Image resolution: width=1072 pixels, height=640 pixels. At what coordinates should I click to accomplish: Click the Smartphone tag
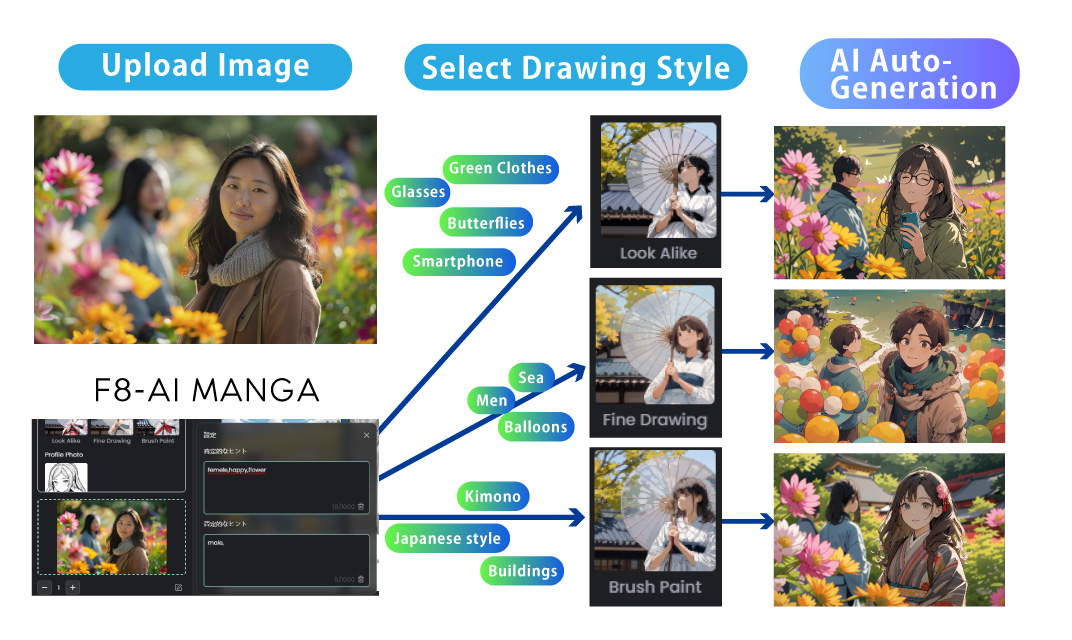[458, 262]
